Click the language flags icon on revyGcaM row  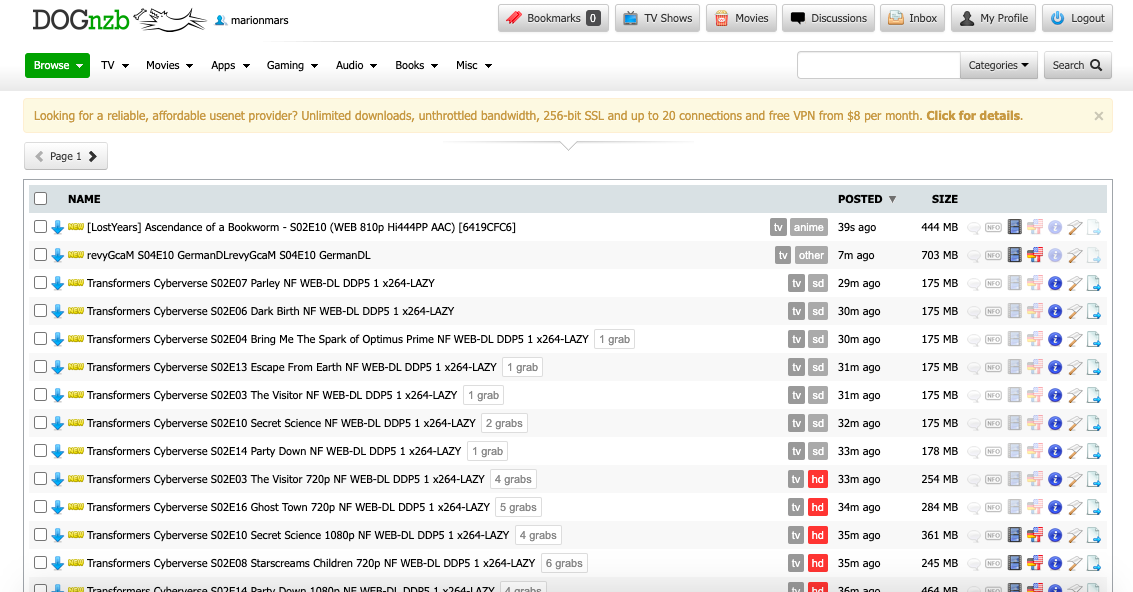(x=1035, y=255)
